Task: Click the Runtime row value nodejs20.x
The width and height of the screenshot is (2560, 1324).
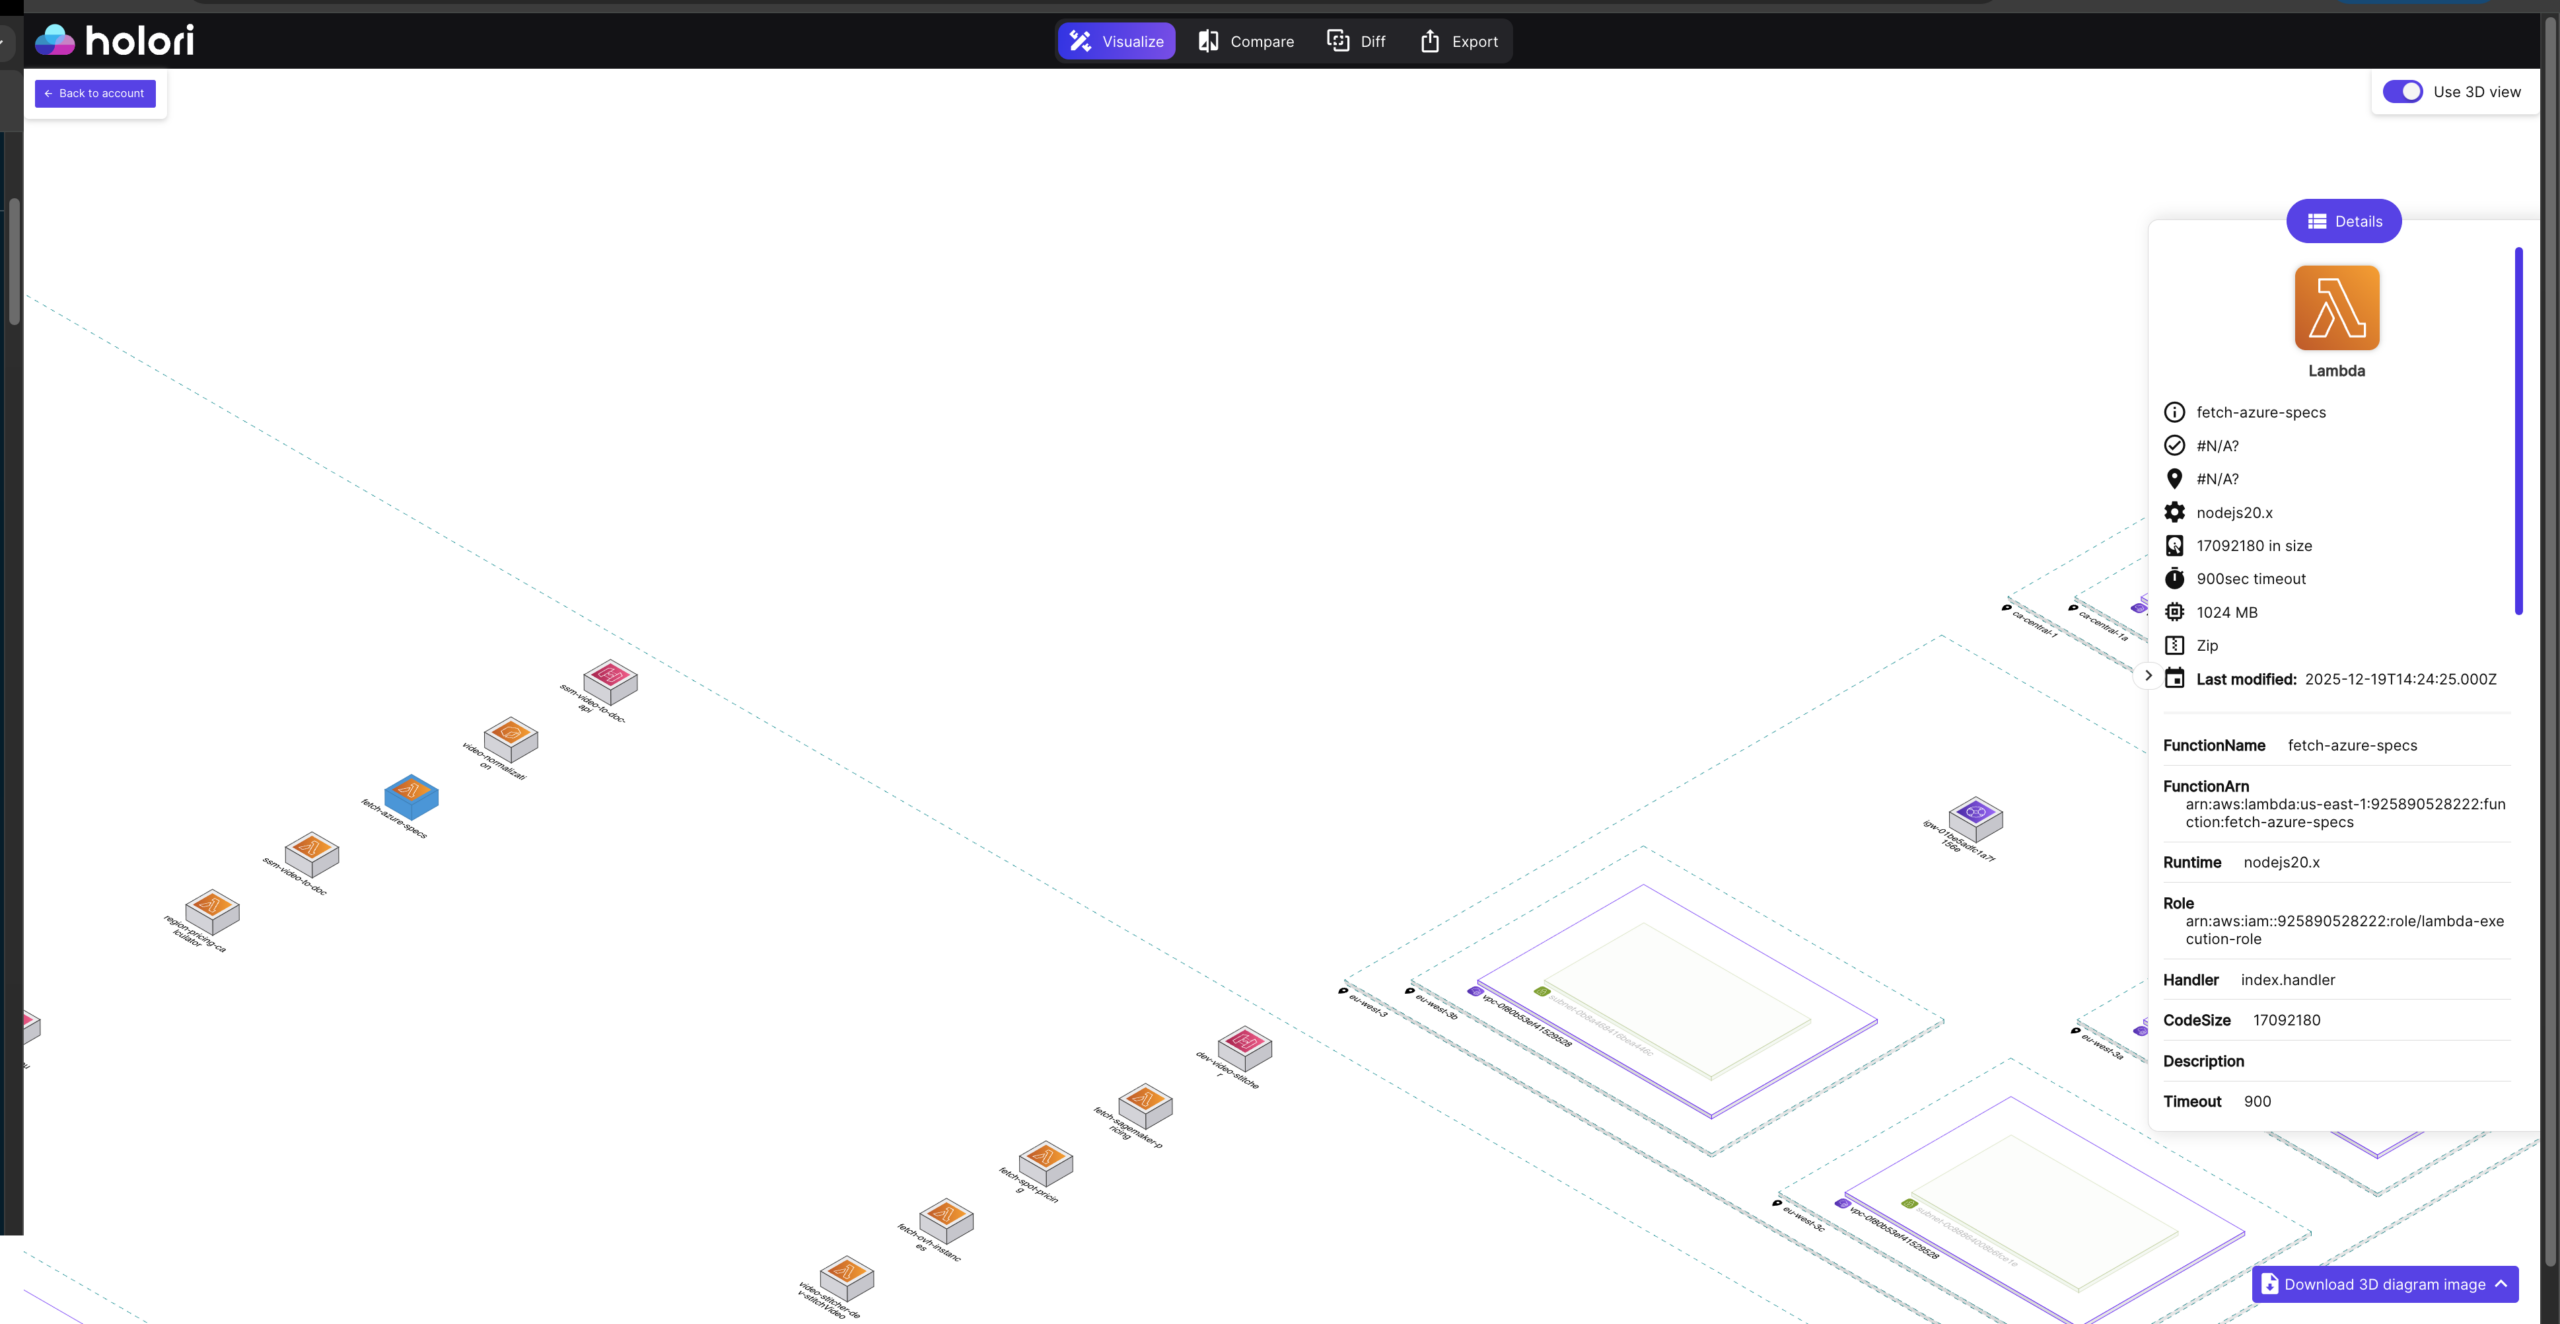Action: coord(2281,862)
